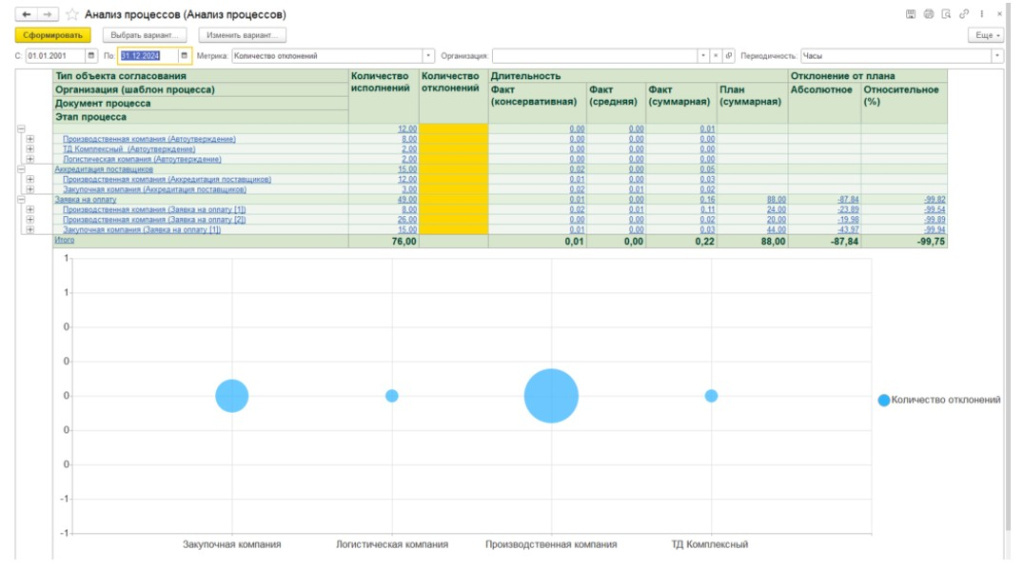Click Изменить вариант button

242,35
